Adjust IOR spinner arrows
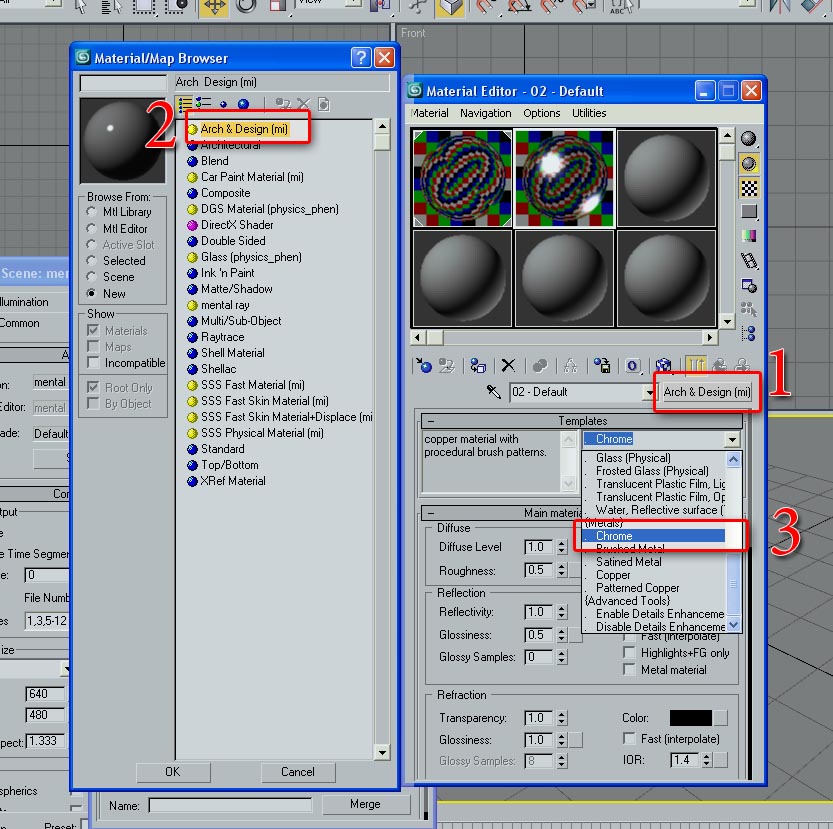Viewport: 833px width, 829px height. (707, 760)
